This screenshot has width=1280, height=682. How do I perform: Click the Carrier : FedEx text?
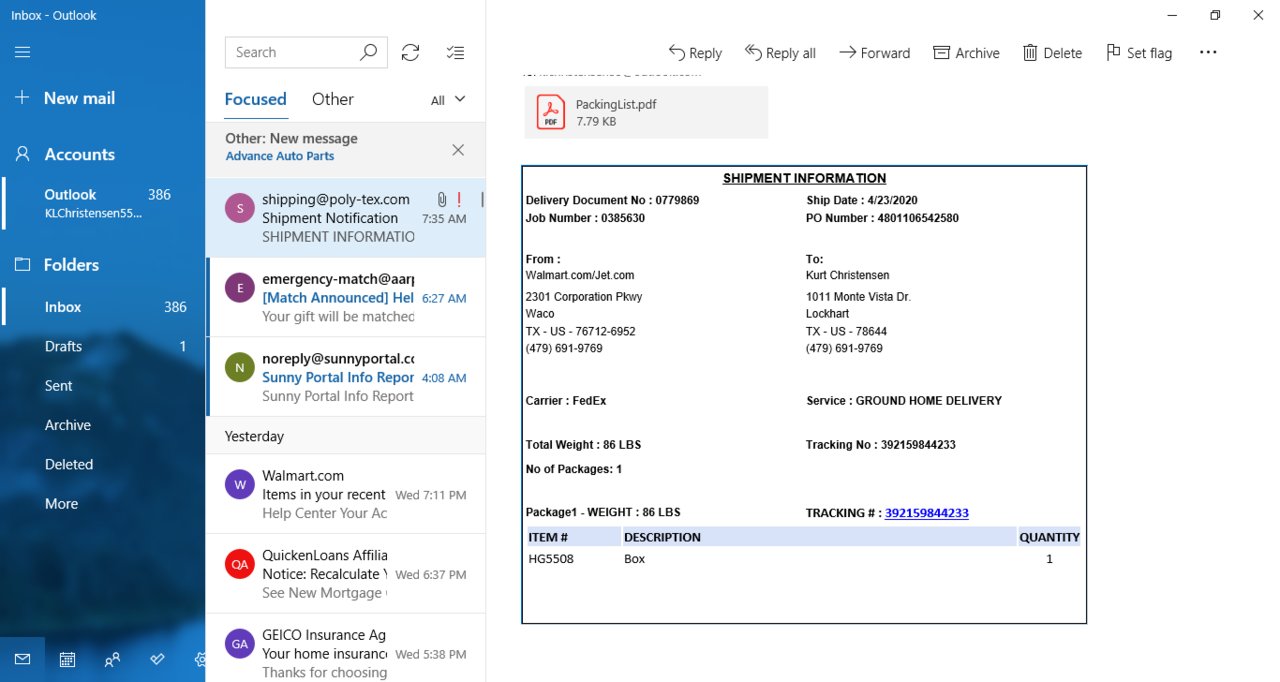tap(566, 401)
